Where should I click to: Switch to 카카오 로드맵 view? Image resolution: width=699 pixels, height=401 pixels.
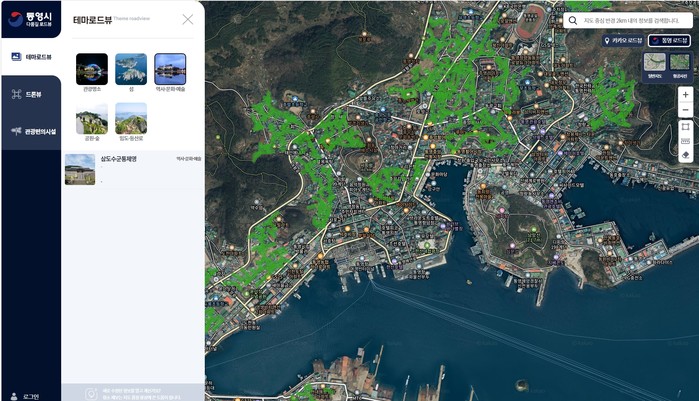[x=624, y=41]
